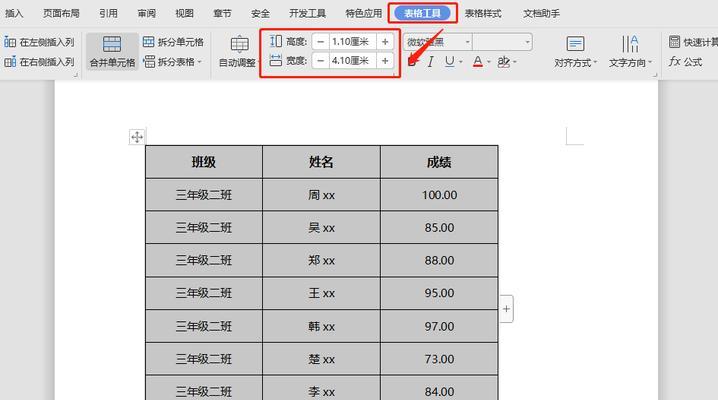The height and width of the screenshot is (400, 718).
Task: Click the text highlight icon
Action: [x=503, y=61]
